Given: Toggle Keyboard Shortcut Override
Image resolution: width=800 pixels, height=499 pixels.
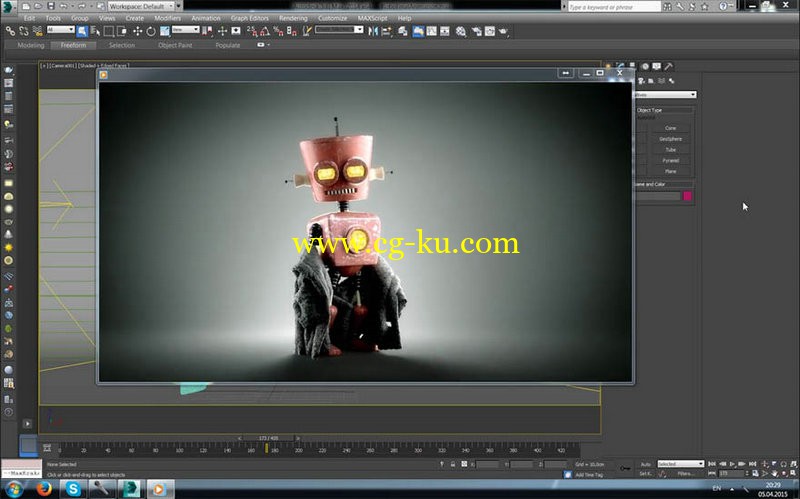Looking at the screenshot, I should click(236, 31).
